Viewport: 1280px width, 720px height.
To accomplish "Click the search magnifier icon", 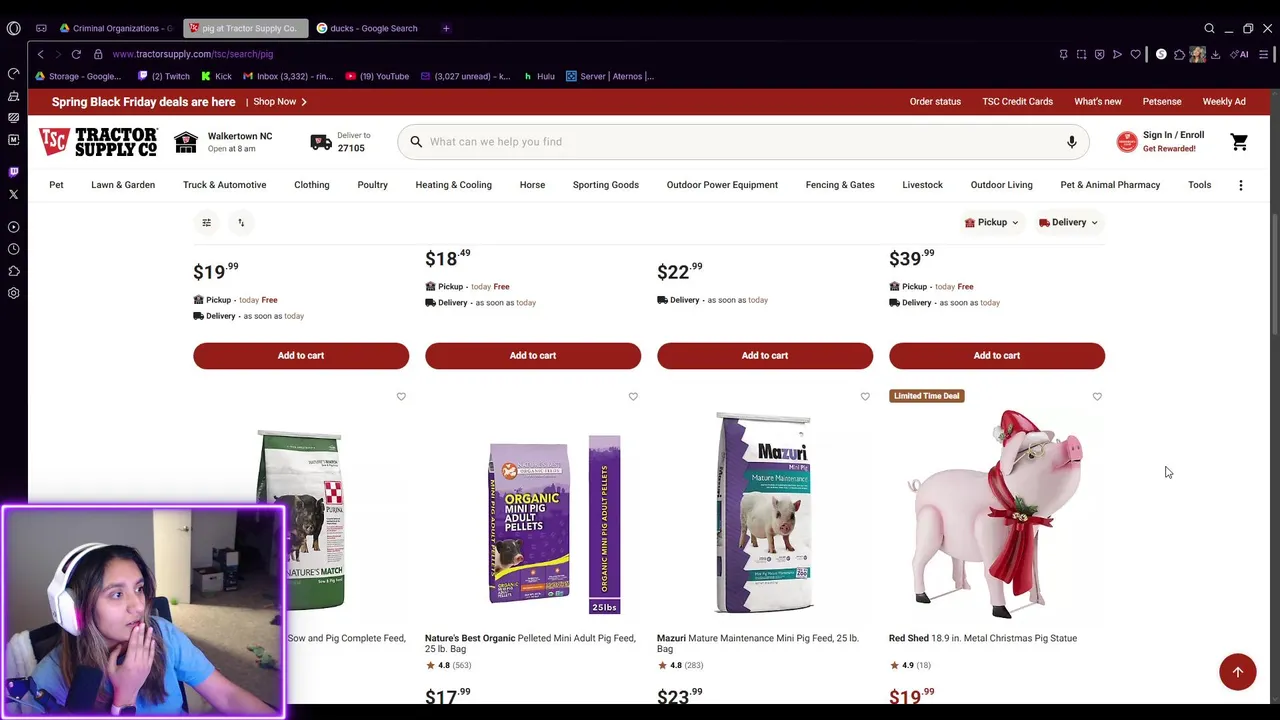I will tap(416, 142).
